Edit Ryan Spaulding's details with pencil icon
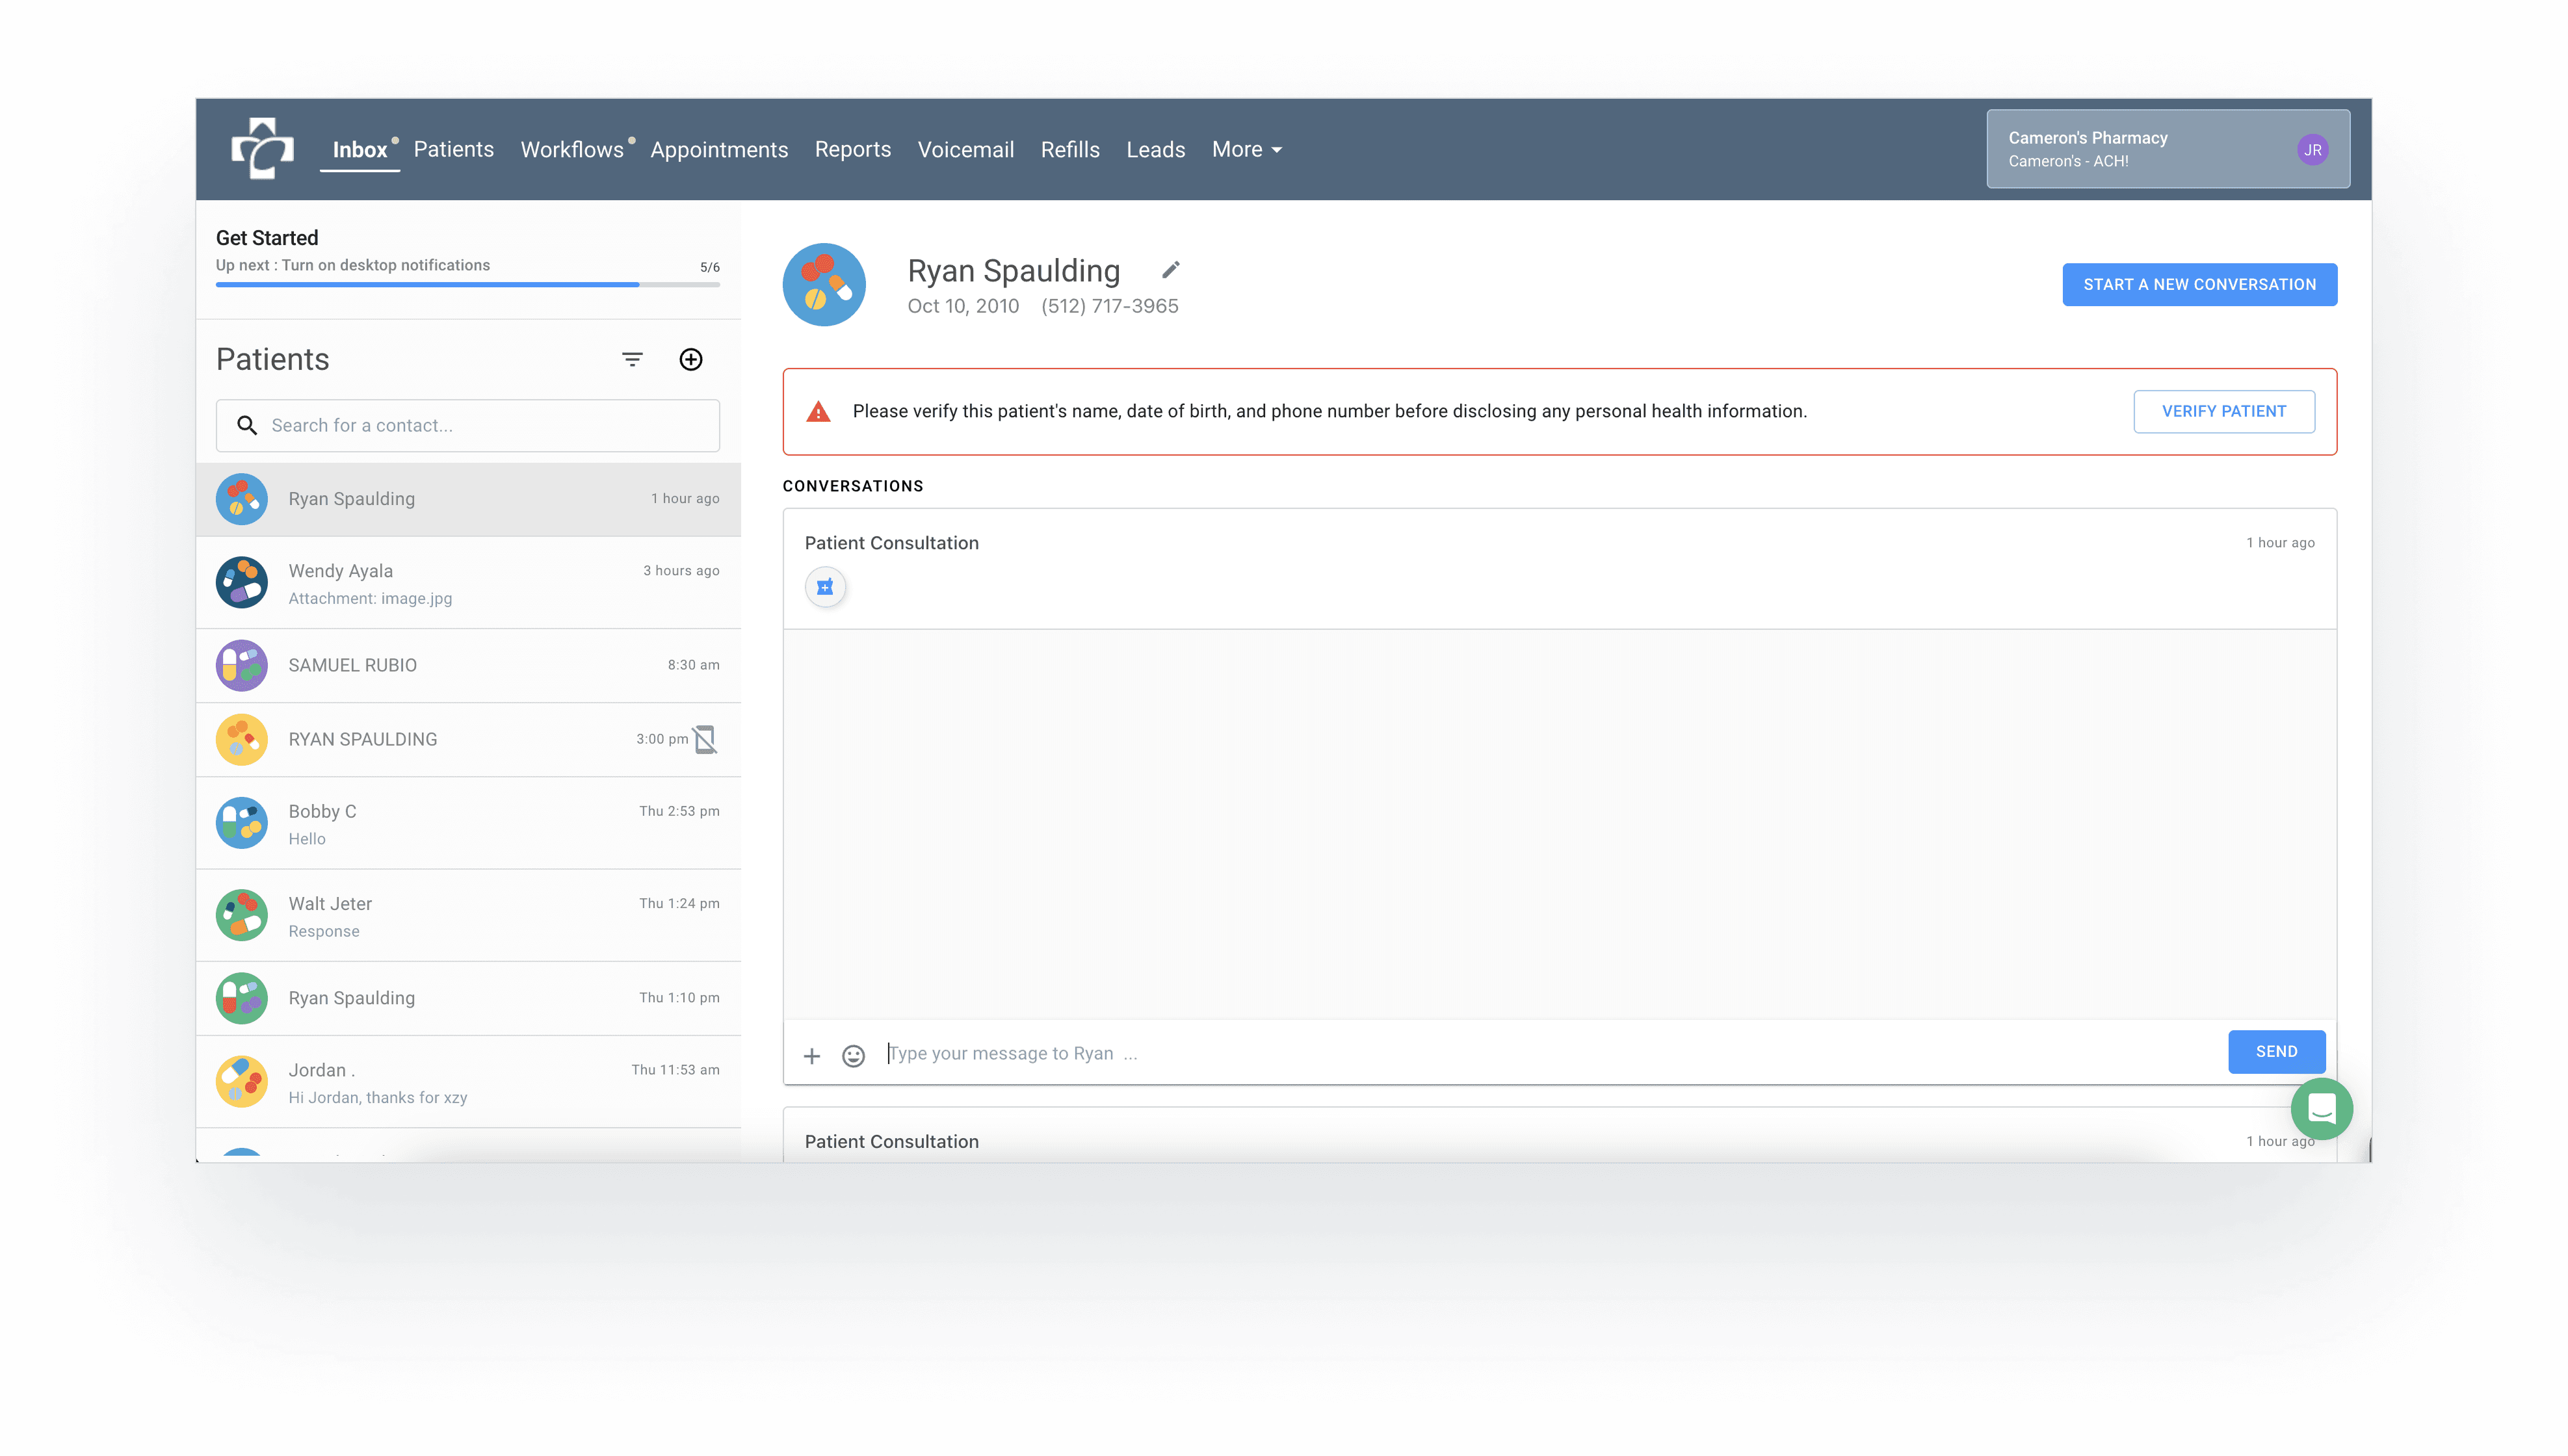 [1170, 270]
